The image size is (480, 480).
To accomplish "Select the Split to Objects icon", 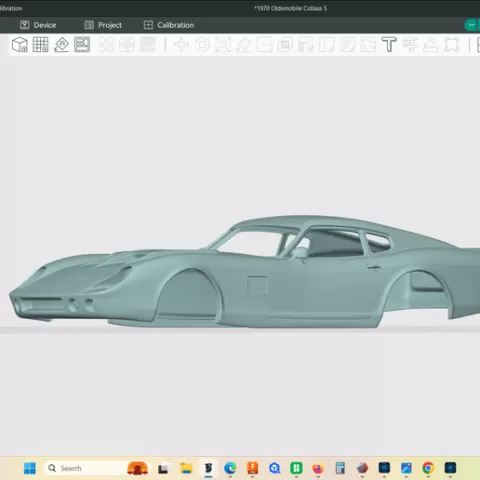I will (x=106, y=45).
